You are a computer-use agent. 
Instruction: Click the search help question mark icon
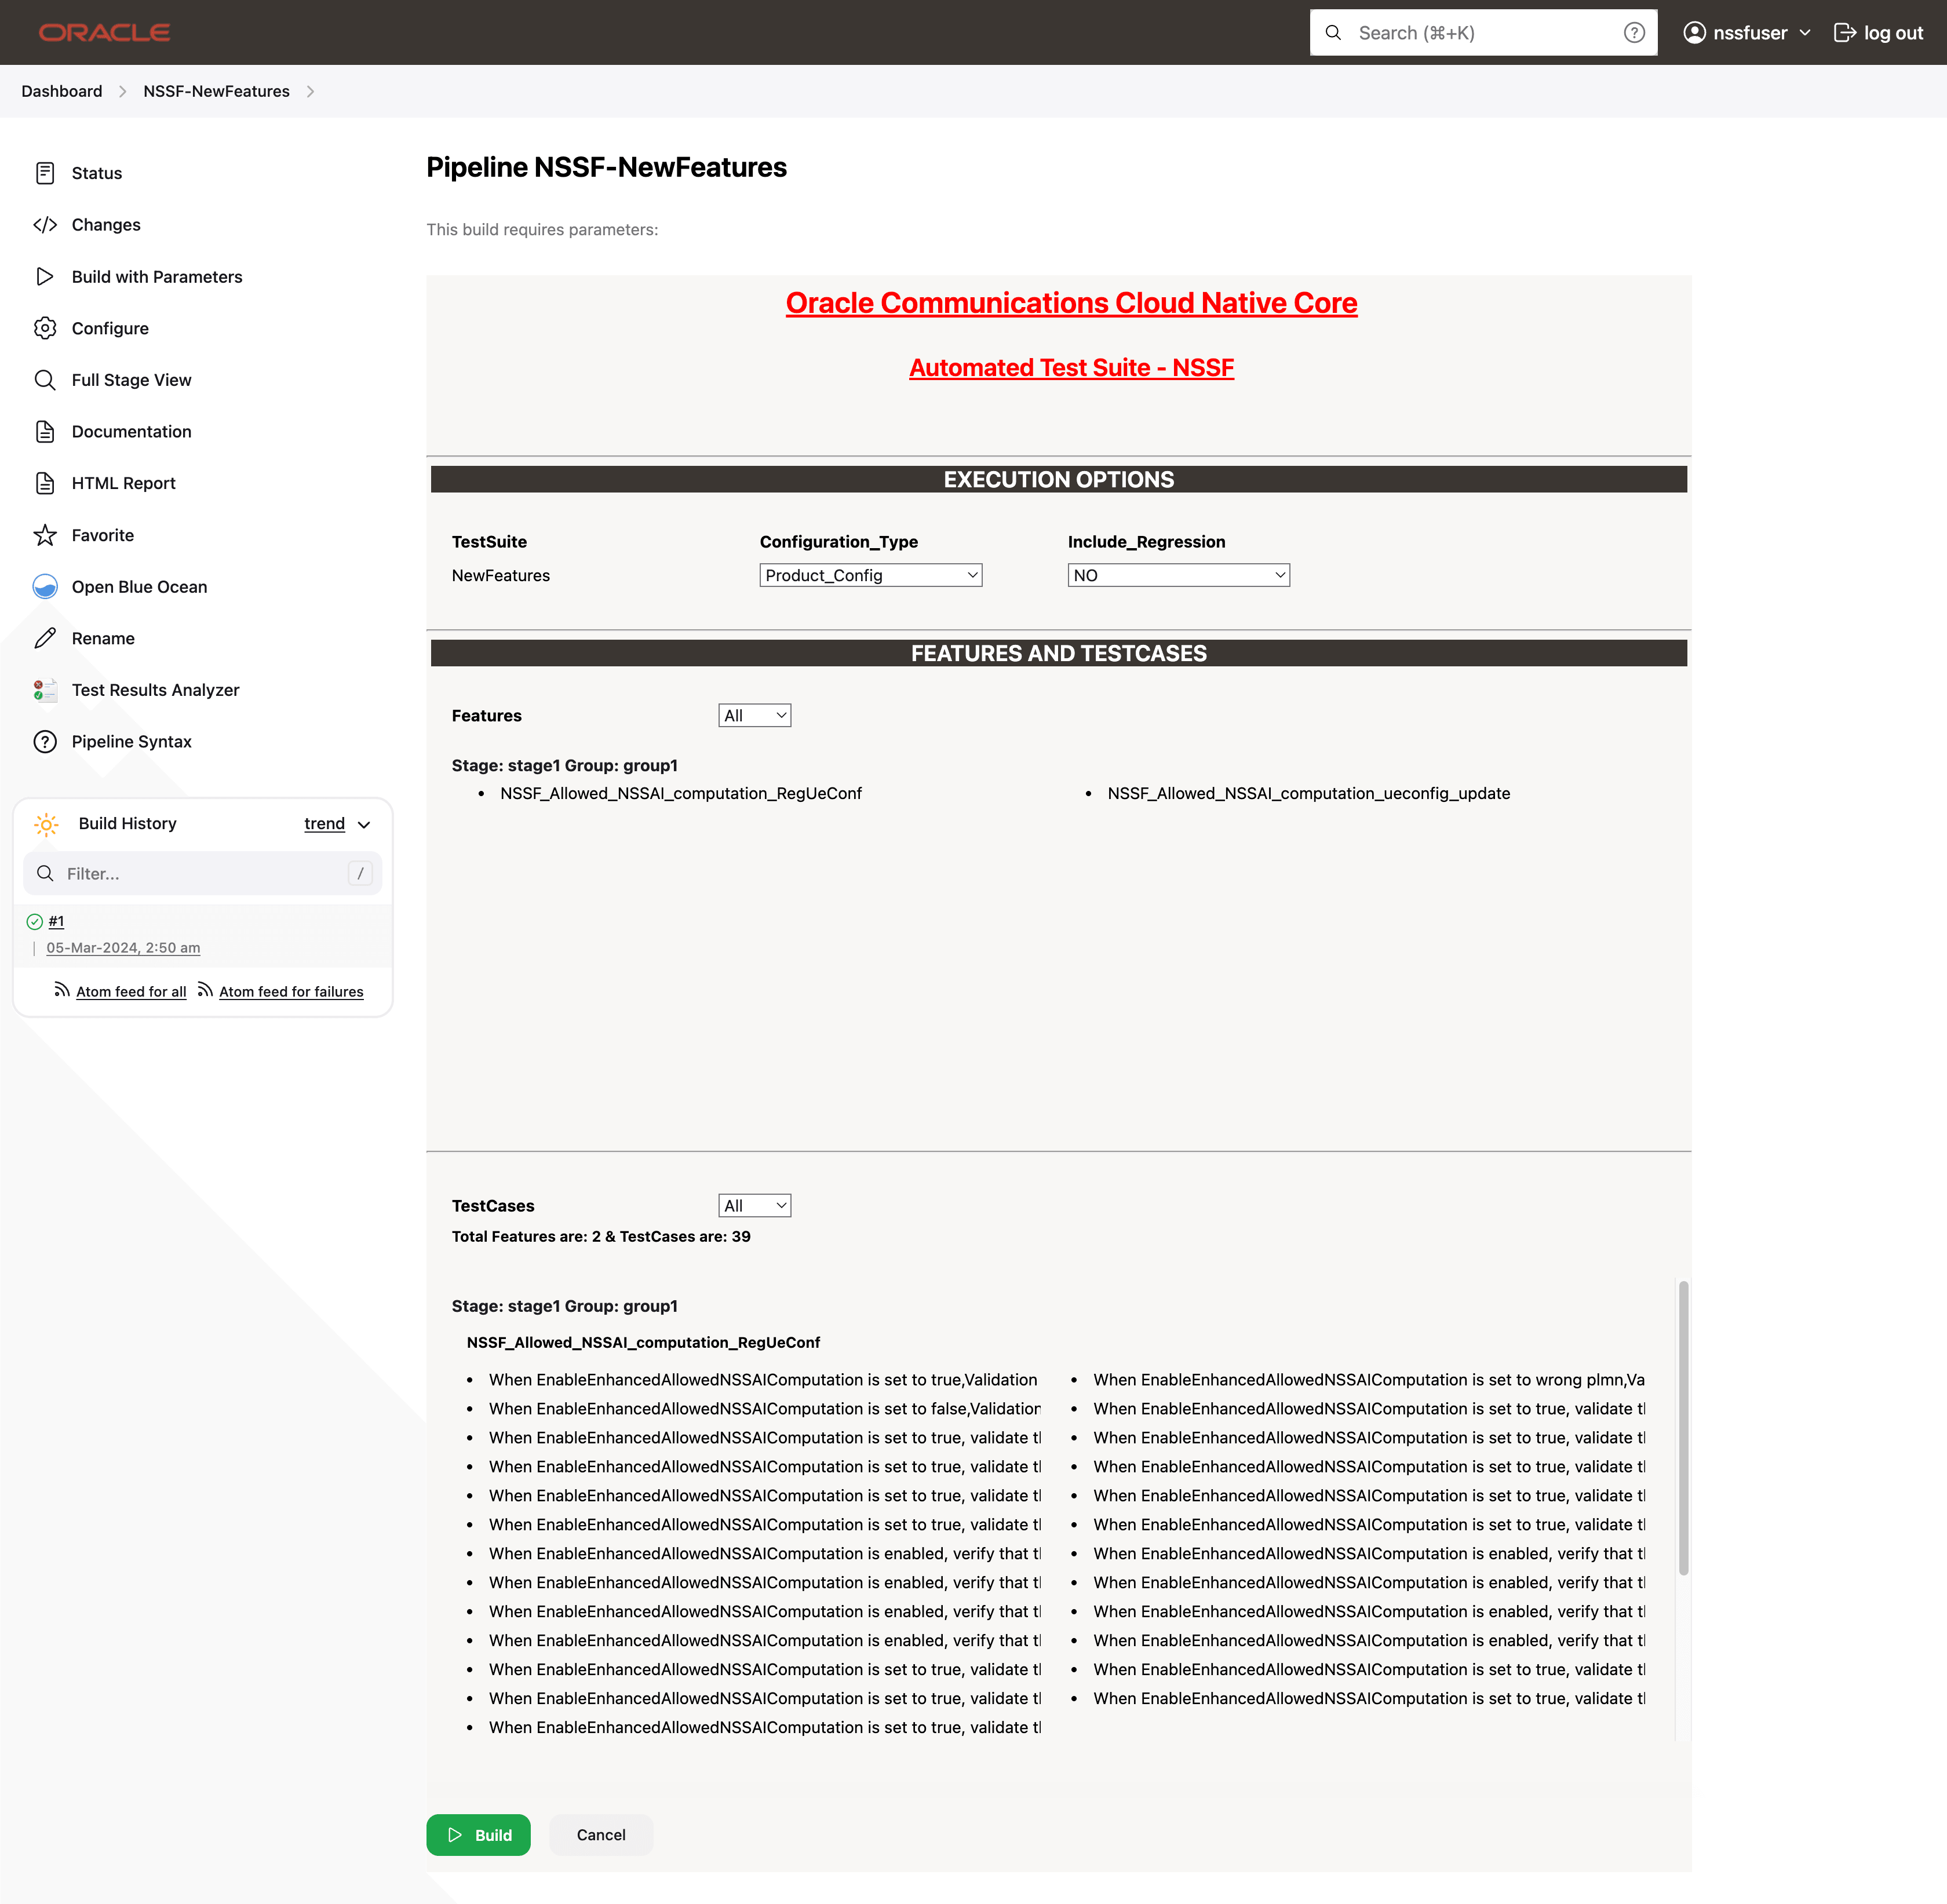[x=1634, y=33]
